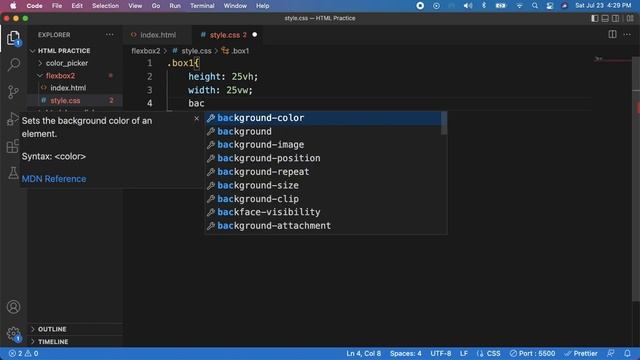Click the volume icon in menu bar
Viewport: 640px width, 360px height.
[468, 6]
